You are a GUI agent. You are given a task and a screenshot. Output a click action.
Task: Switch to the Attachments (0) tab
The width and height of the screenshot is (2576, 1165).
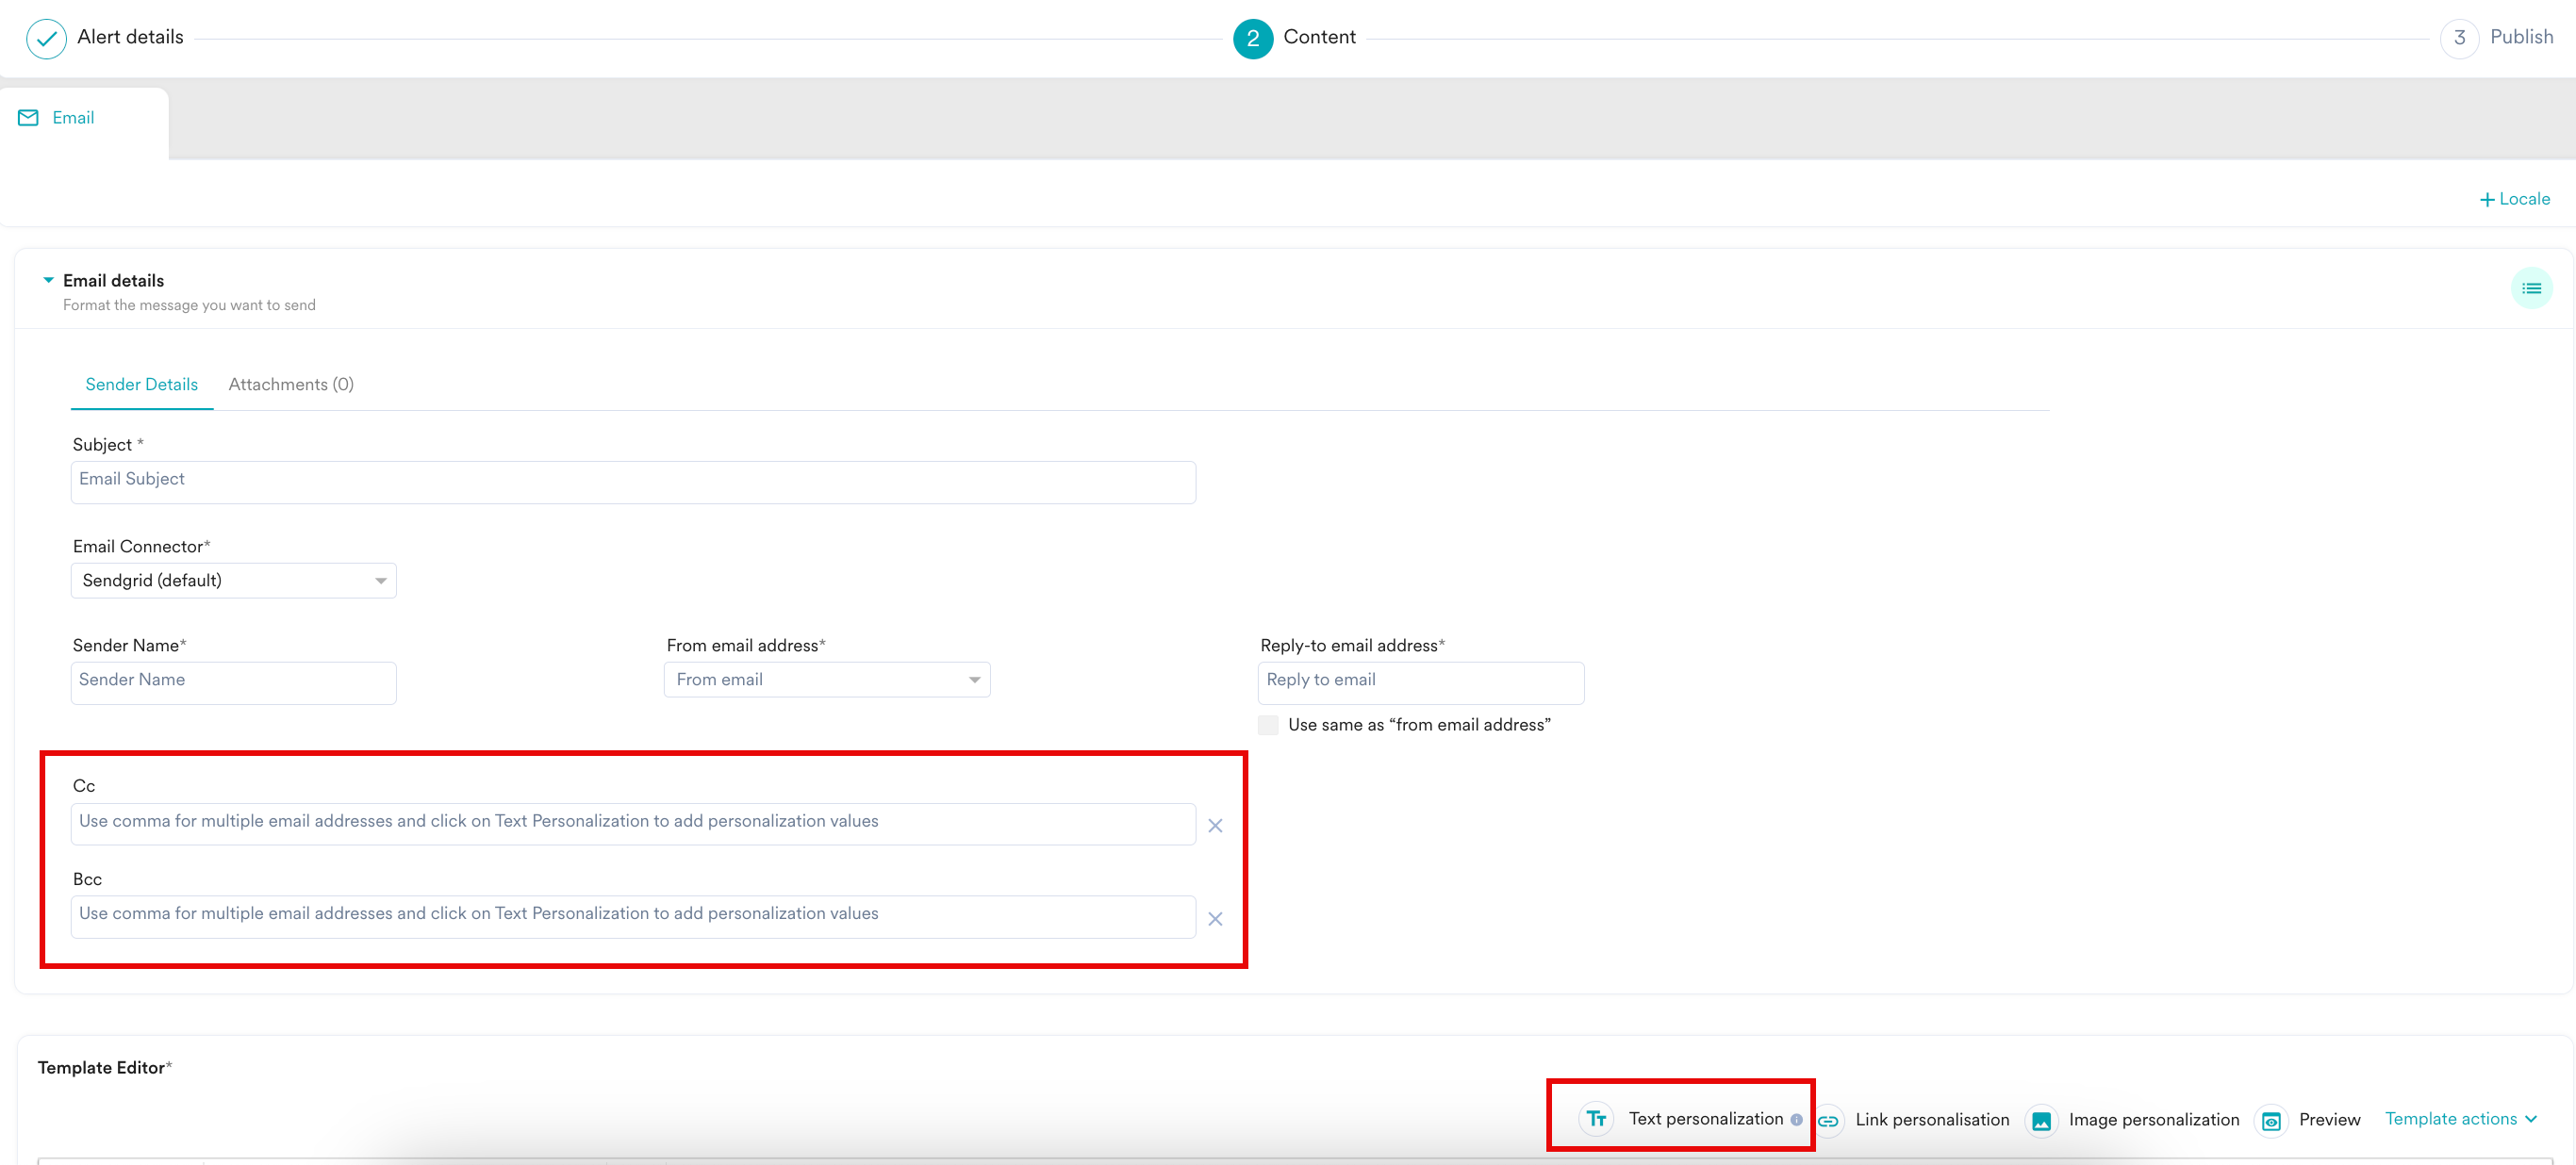click(x=291, y=384)
